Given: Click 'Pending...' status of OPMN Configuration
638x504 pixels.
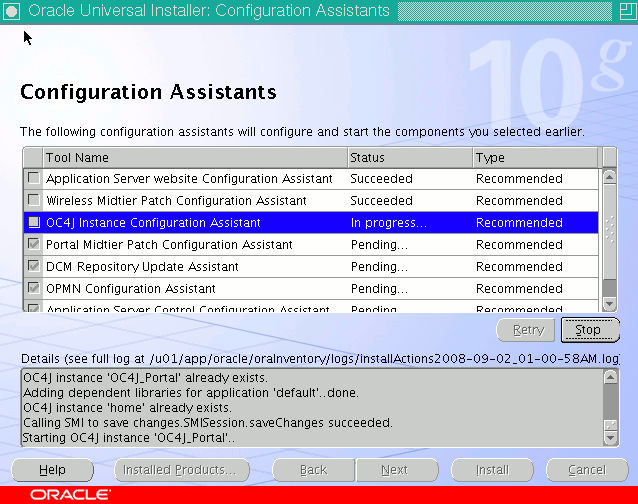Looking at the screenshot, I should click(379, 288).
